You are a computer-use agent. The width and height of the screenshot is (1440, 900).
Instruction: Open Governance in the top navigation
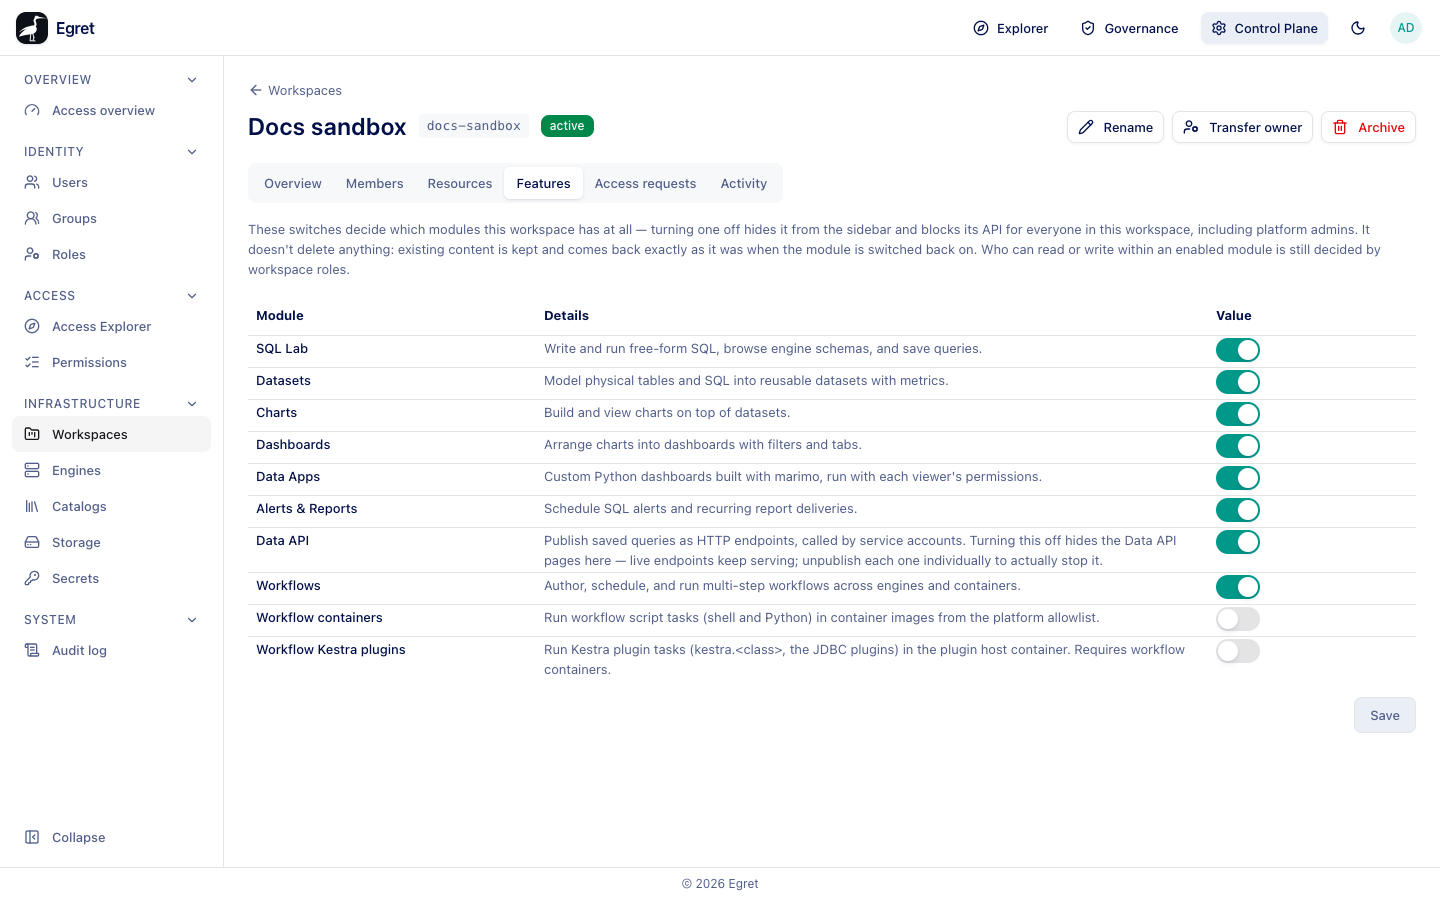1129,28
